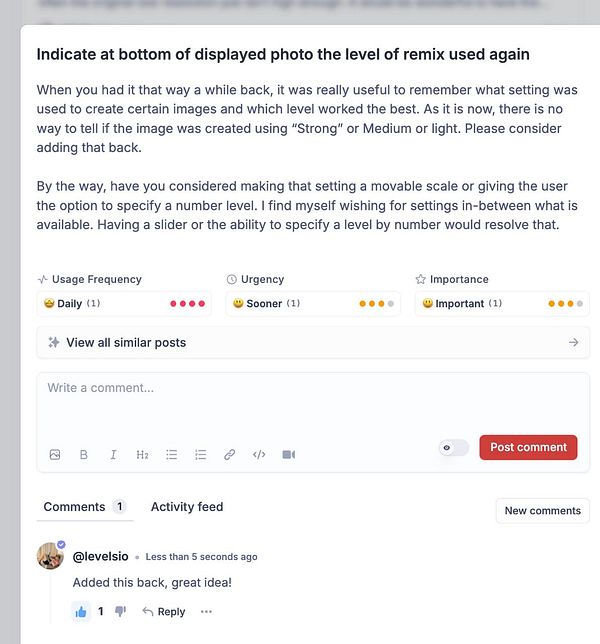Image resolution: width=600 pixels, height=644 pixels.
Task: Click the Post comment button
Action: 528,447
